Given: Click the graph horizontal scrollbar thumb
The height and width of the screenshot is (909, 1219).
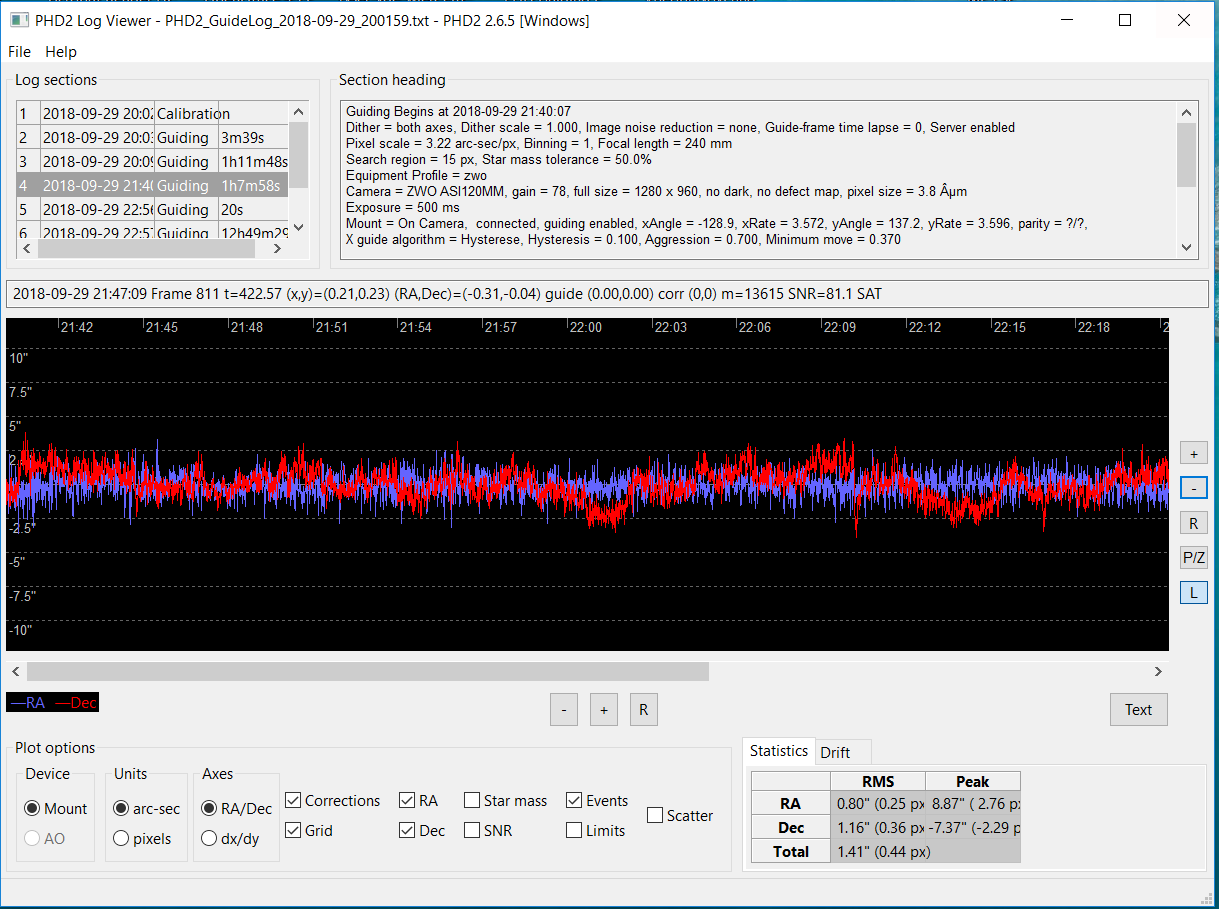Looking at the screenshot, I should tap(367, 671).
